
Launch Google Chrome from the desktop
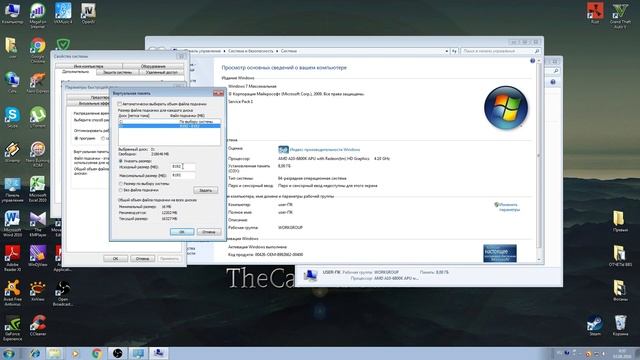click(38, 50)
